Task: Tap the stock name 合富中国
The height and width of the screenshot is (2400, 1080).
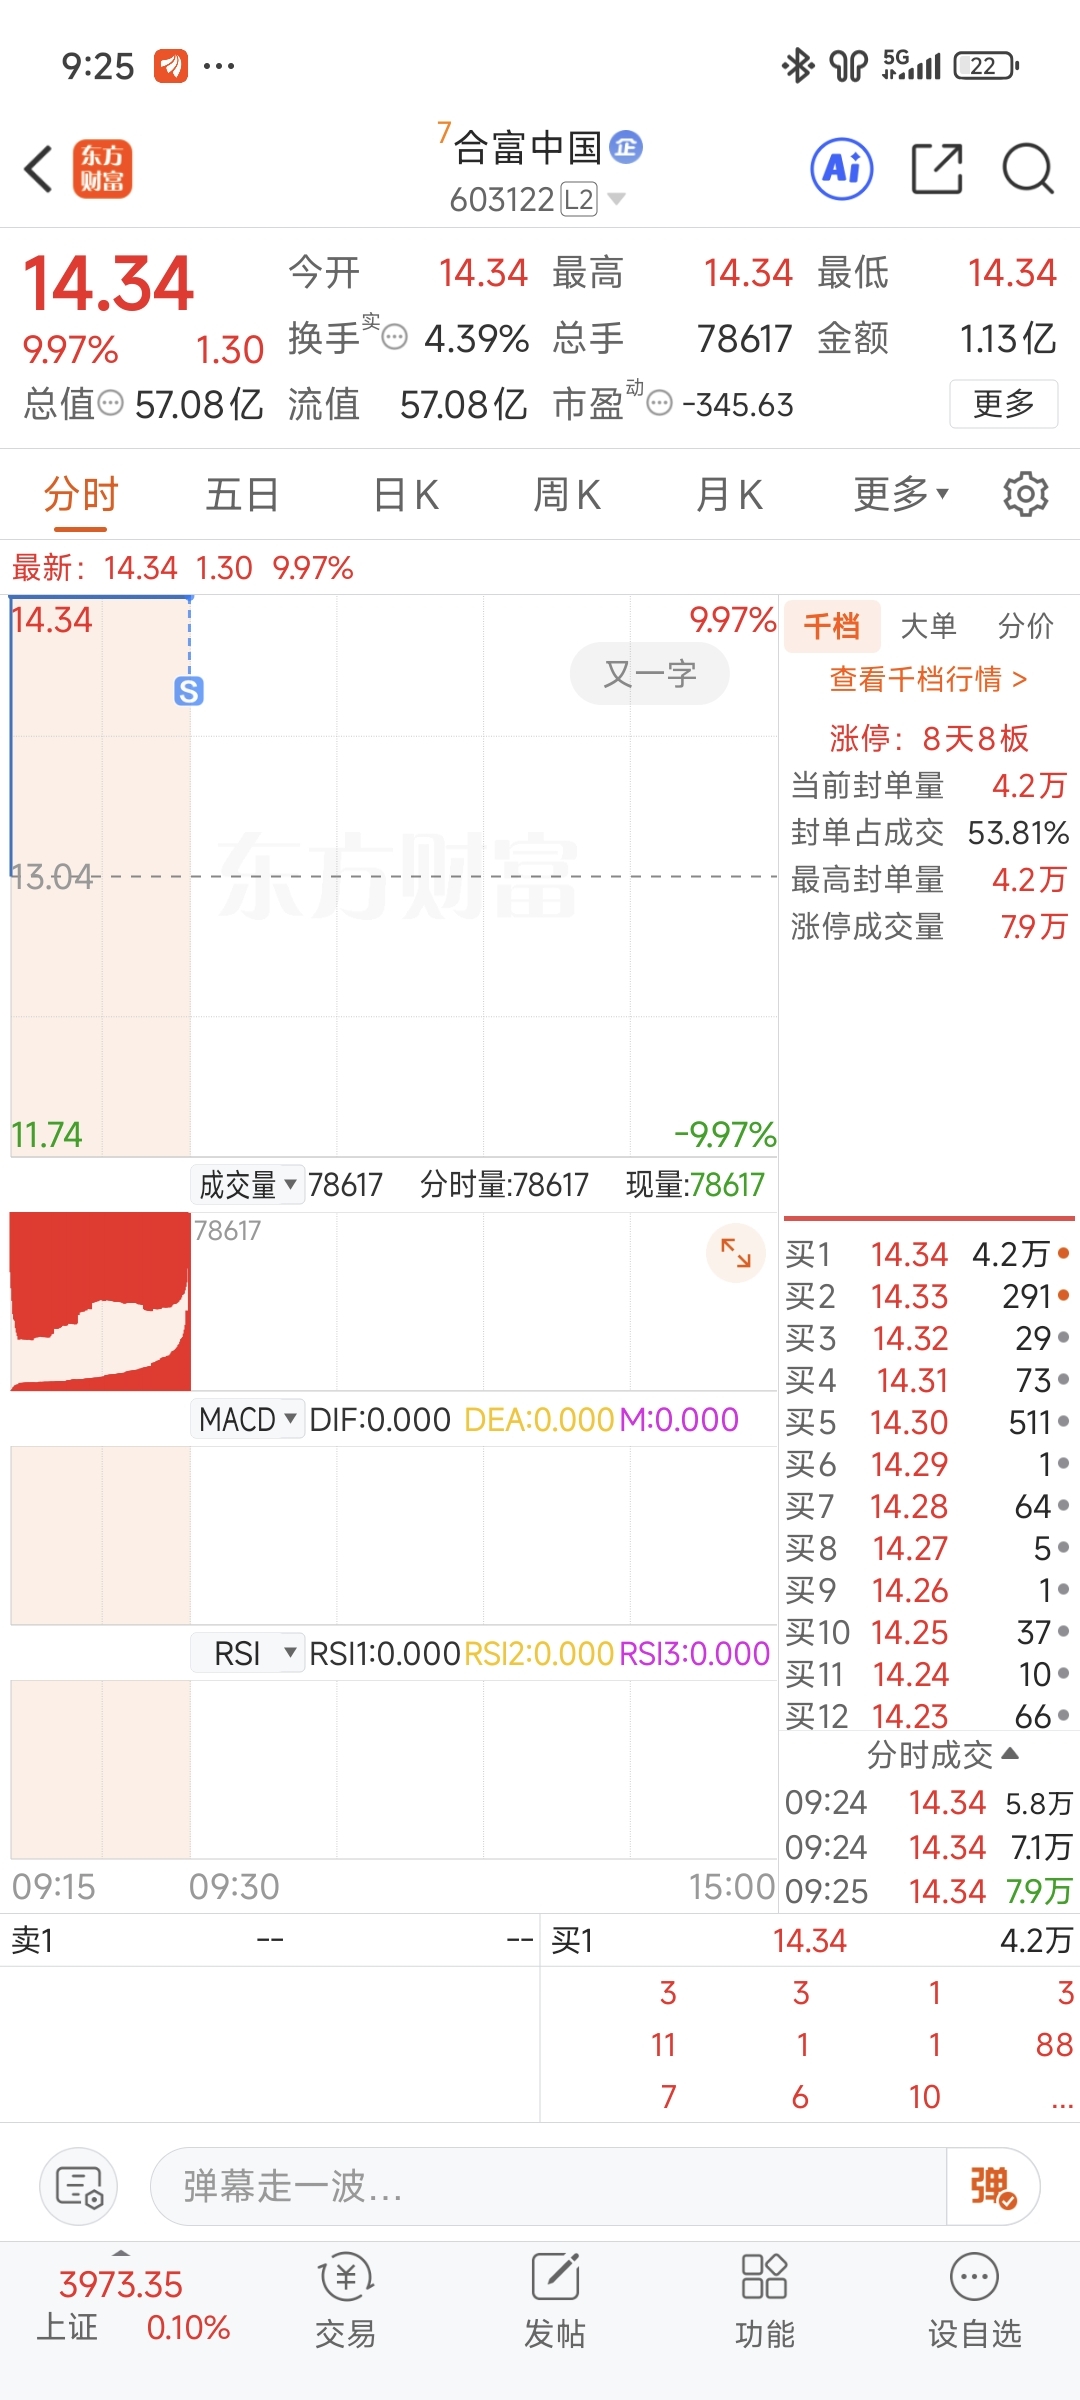Action: (x=527, y=147)
